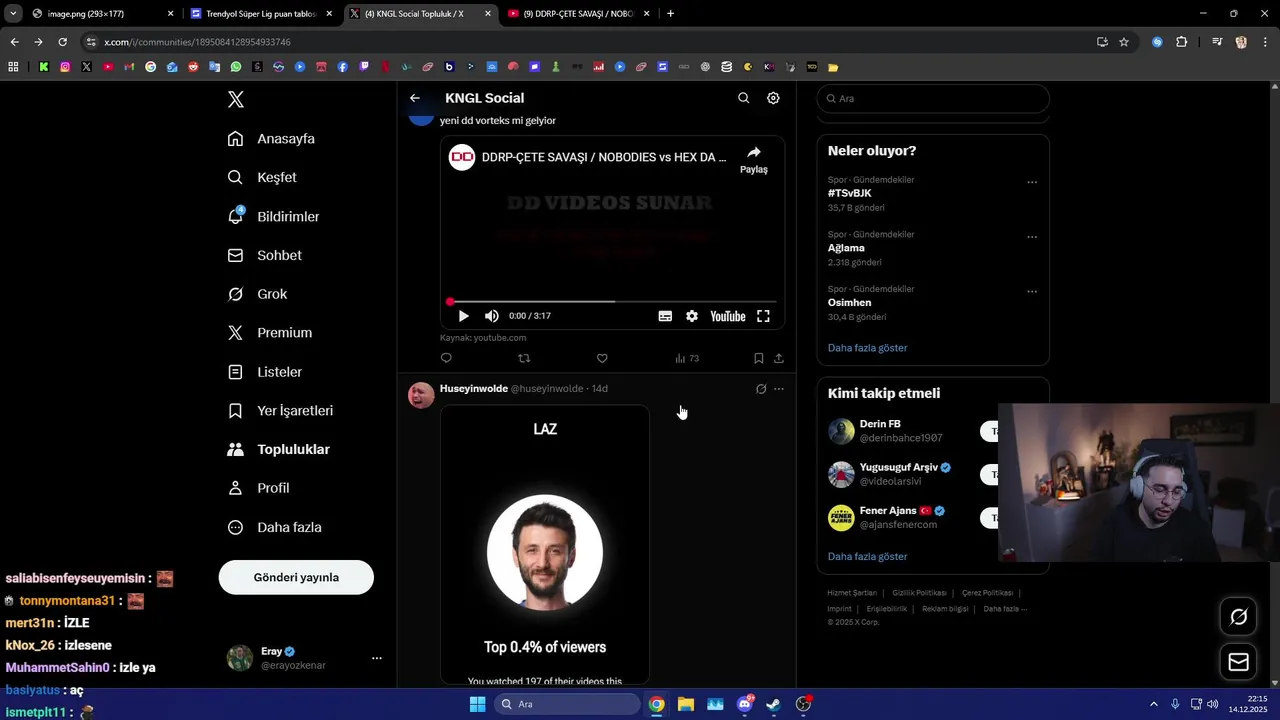The width and height of the screenshot is (1280, 720).
Task: Show hidden system tray icons
Action: pyautogui.click(x=1153, y=704)
